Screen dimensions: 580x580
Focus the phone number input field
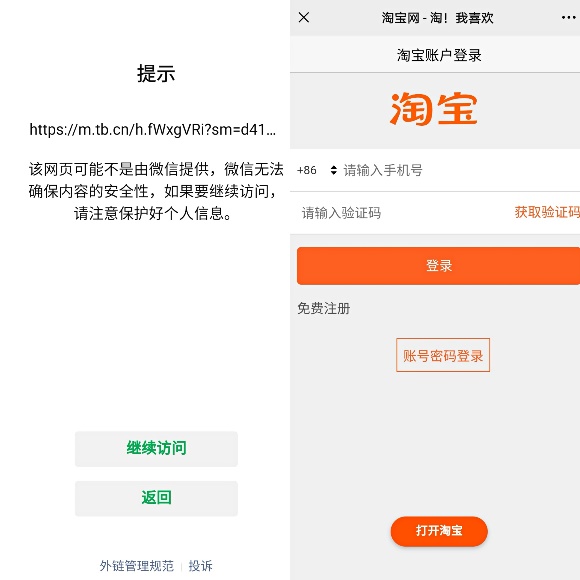coord(461,170)
